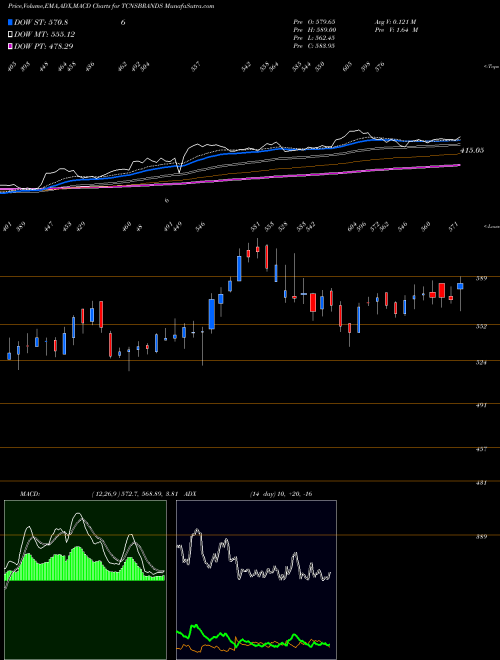Click the 'DOW PT: 478.29' legend text
500x660 pixels.
coord(44,46)
